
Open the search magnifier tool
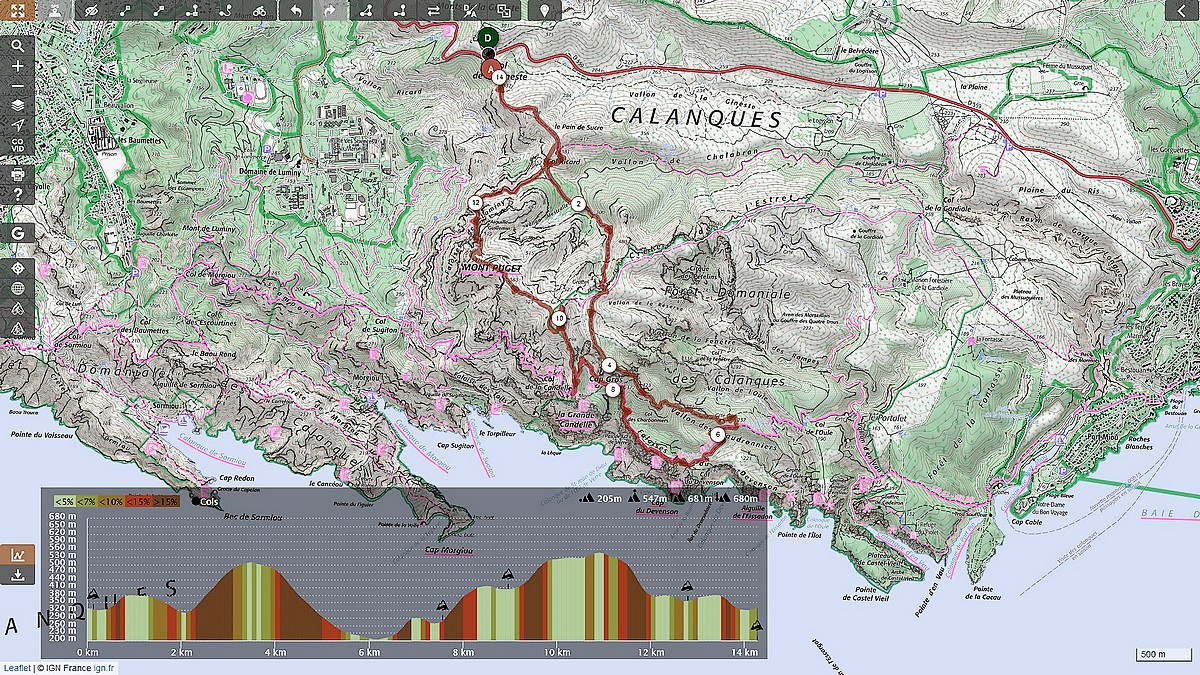tap(18, 46)
